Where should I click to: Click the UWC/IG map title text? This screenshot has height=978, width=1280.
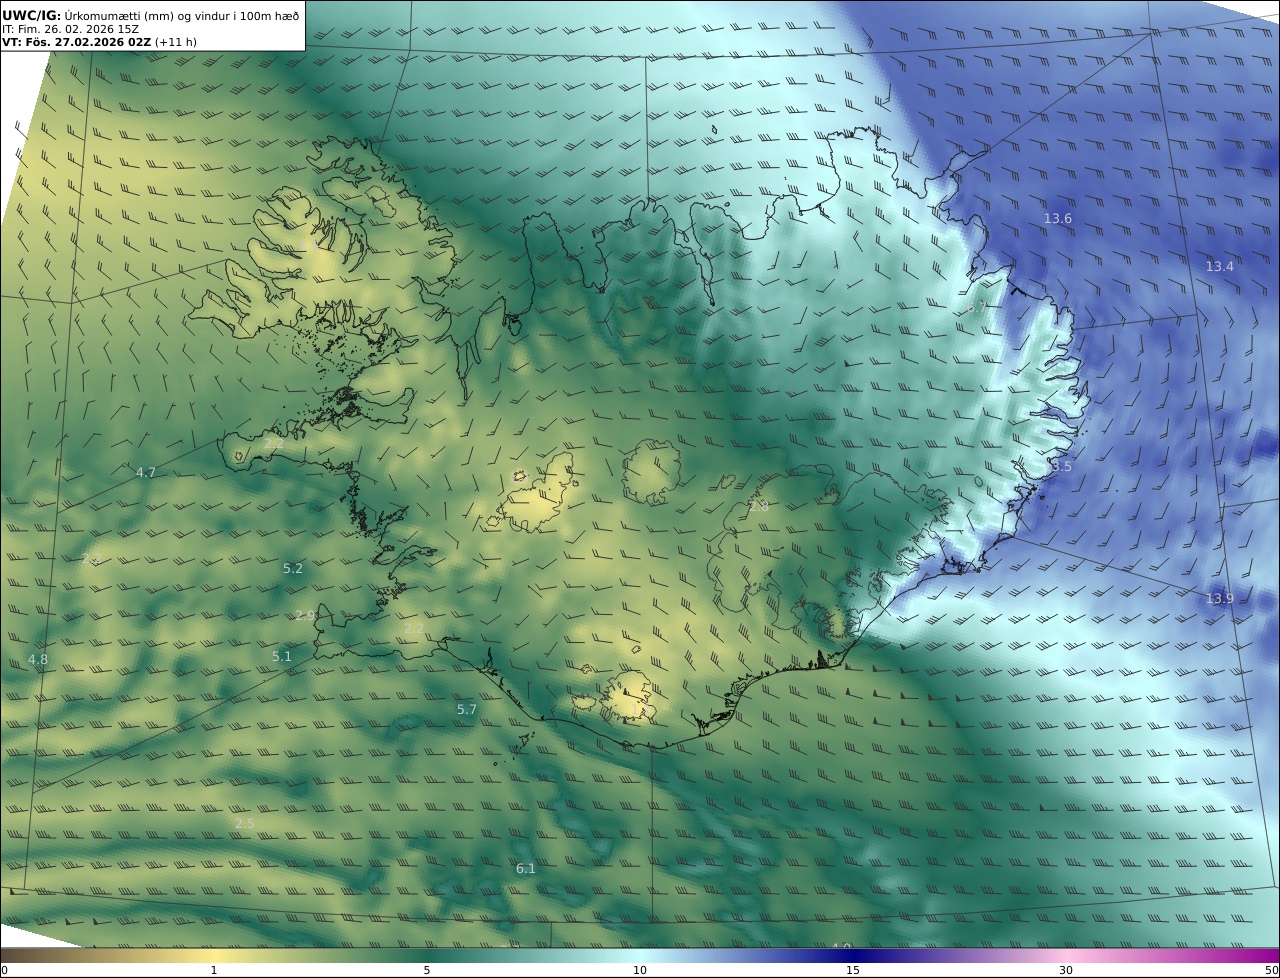tap(151, 15)
